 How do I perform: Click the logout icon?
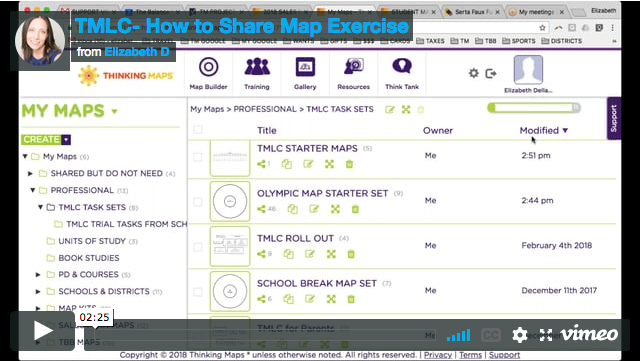491,73
